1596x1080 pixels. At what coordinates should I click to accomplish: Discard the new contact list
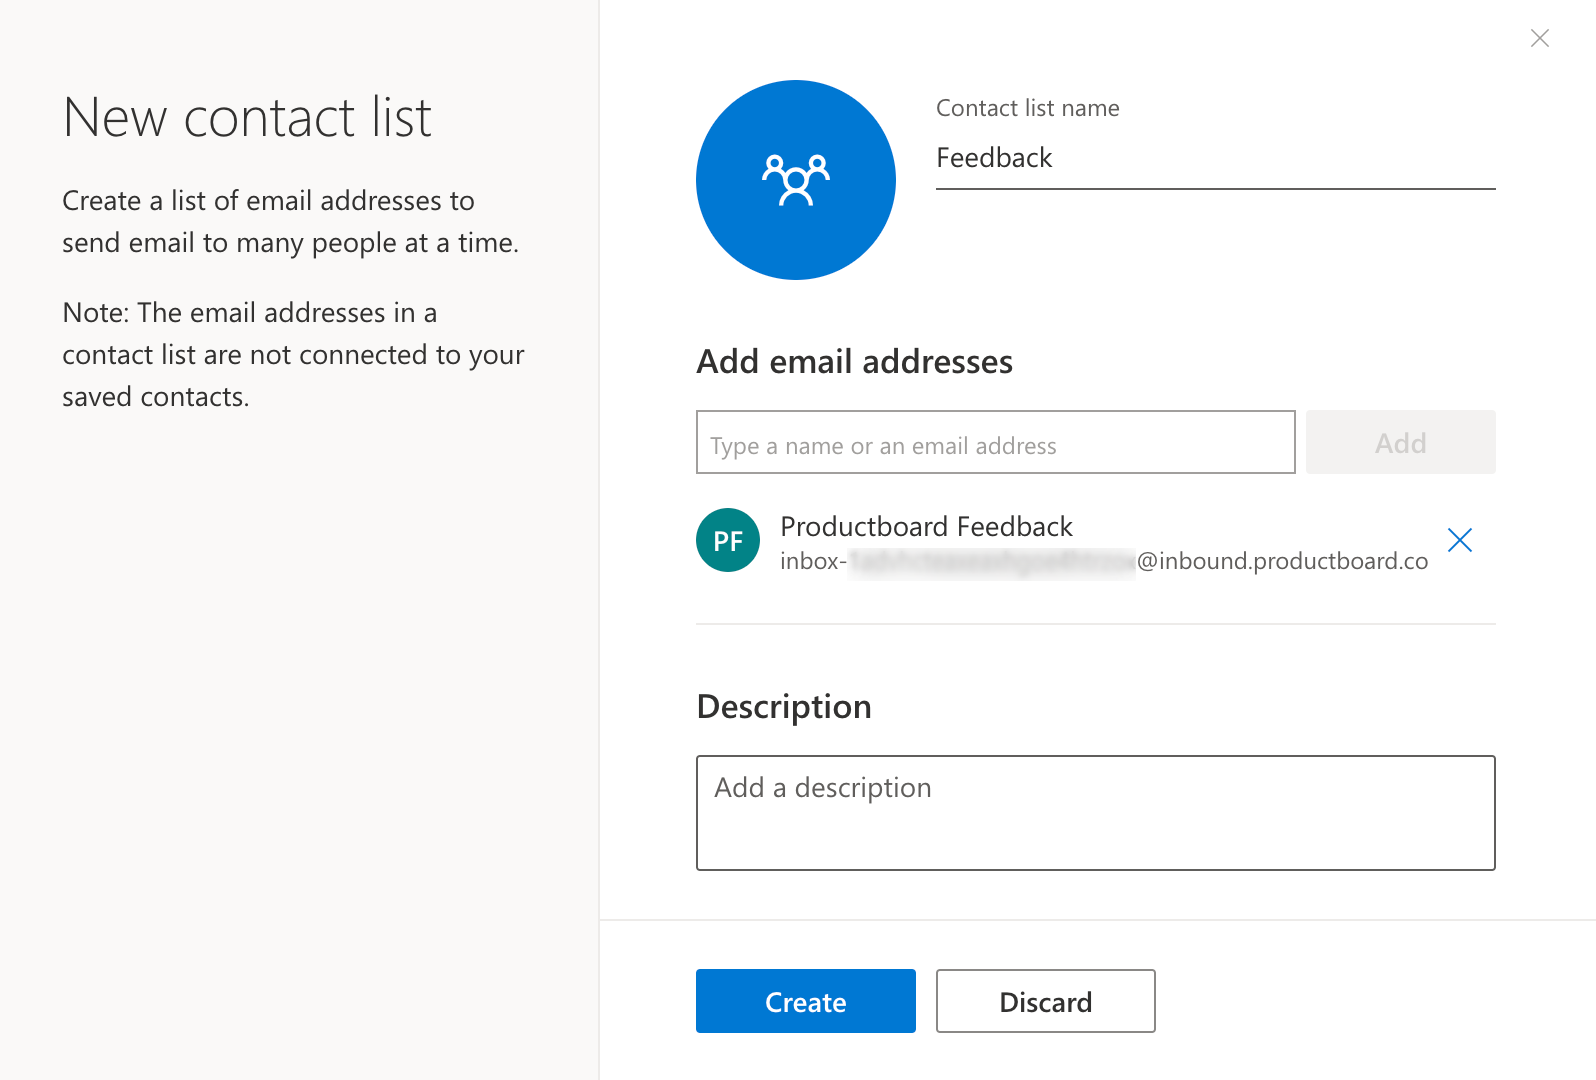pyautogui.click(x=1046, y=1001)
